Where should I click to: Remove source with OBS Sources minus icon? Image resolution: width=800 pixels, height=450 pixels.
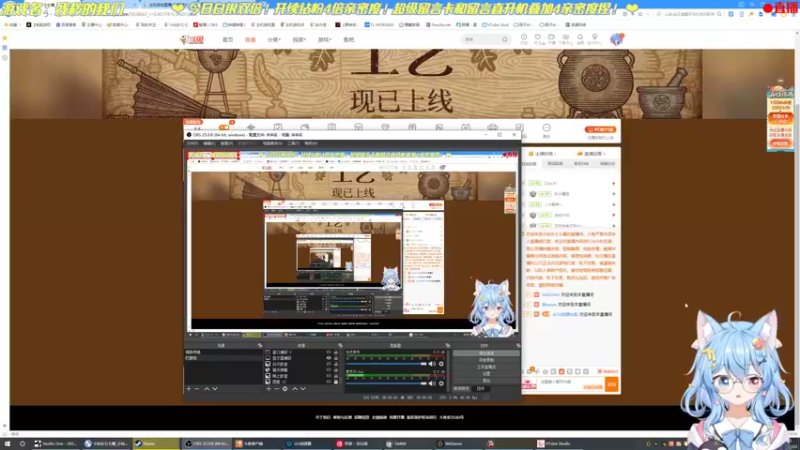(x=277, y=389)
